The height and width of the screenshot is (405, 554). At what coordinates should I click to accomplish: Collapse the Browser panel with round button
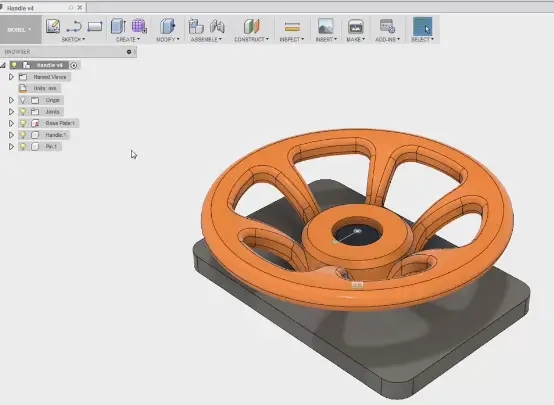[129, 52]
